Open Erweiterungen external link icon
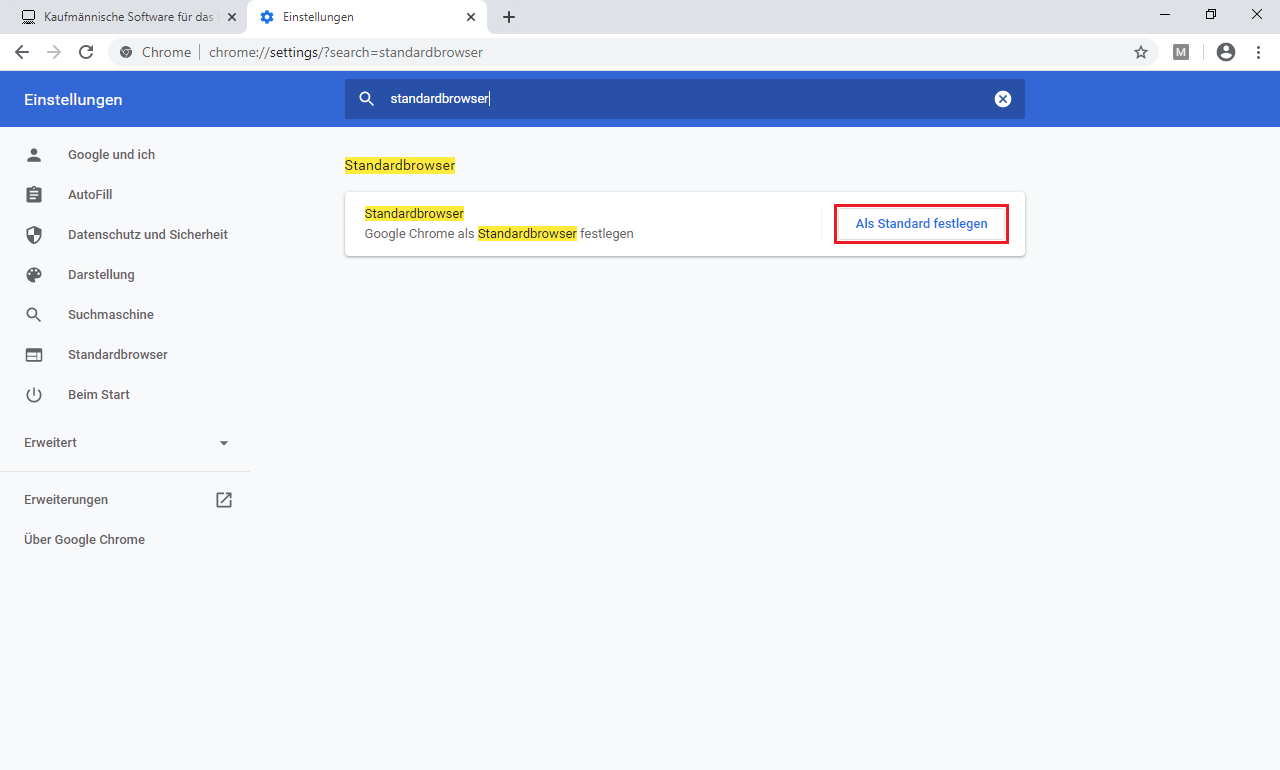1280x770 pixels. click(x=224, y=500)
